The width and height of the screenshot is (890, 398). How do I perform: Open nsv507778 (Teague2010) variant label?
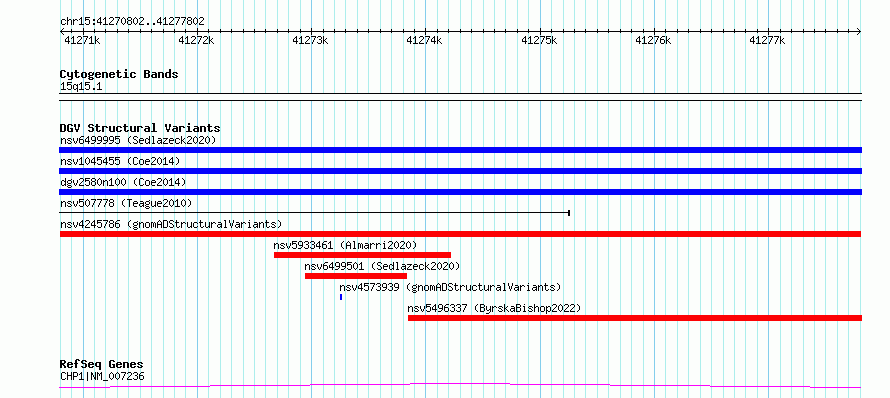click(x=125, y=203)
